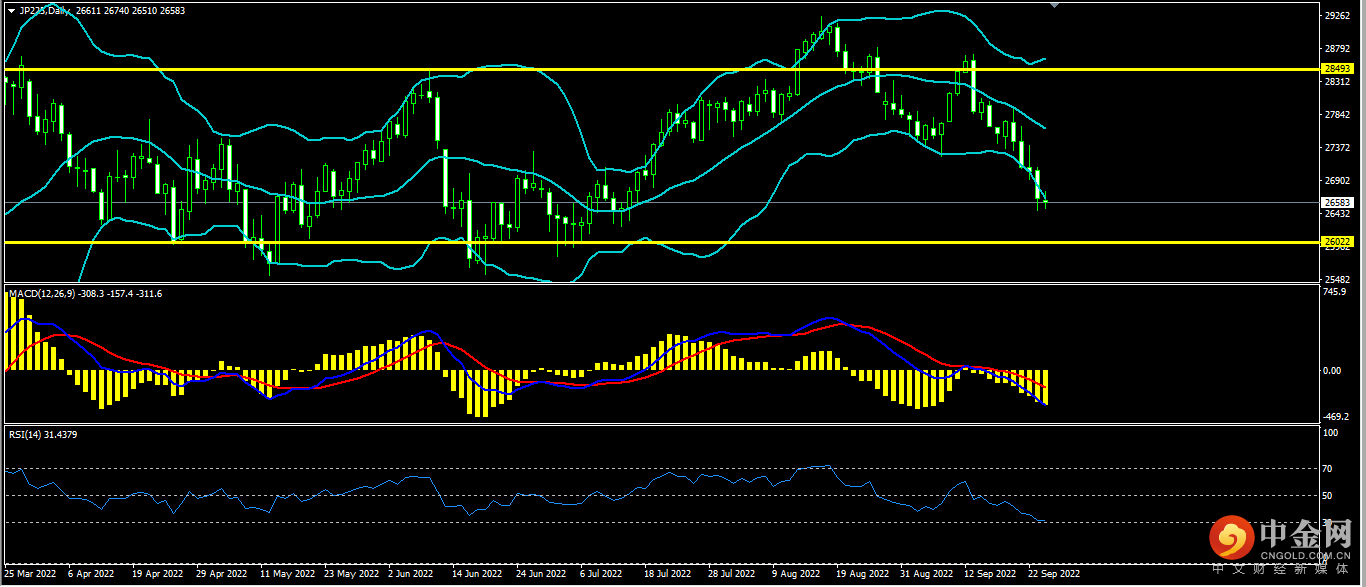Click the 27372 price scale value

[1337, 148]
